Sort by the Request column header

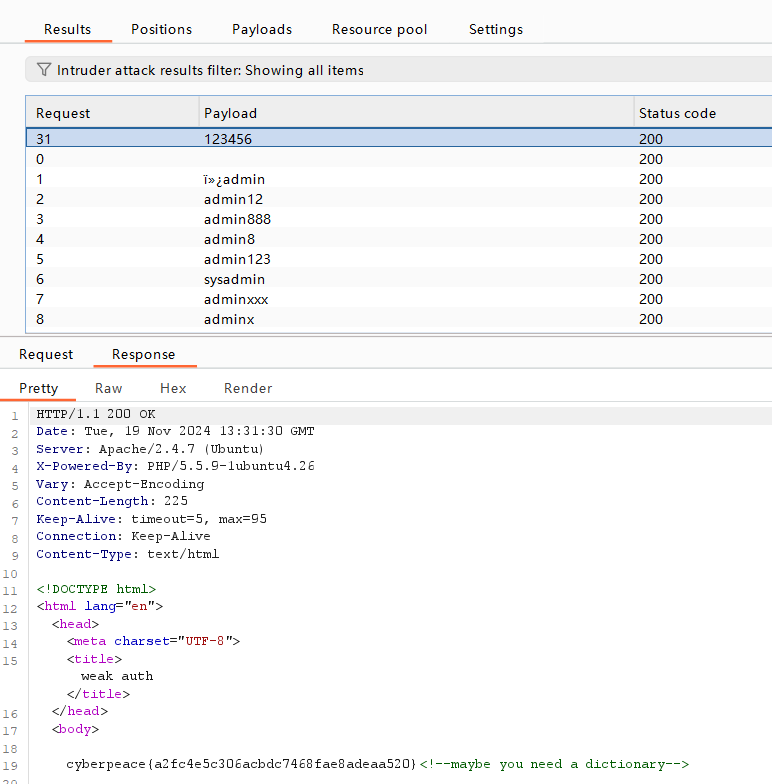pos(112,113)
